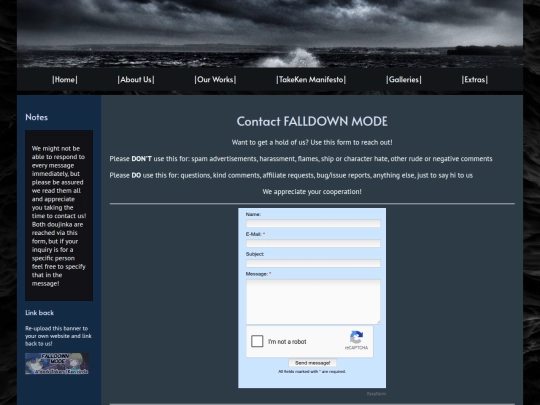540x405 pixels.
Task: Click the Send message! button
Action: pyautogui.click(x=312, y=363)
